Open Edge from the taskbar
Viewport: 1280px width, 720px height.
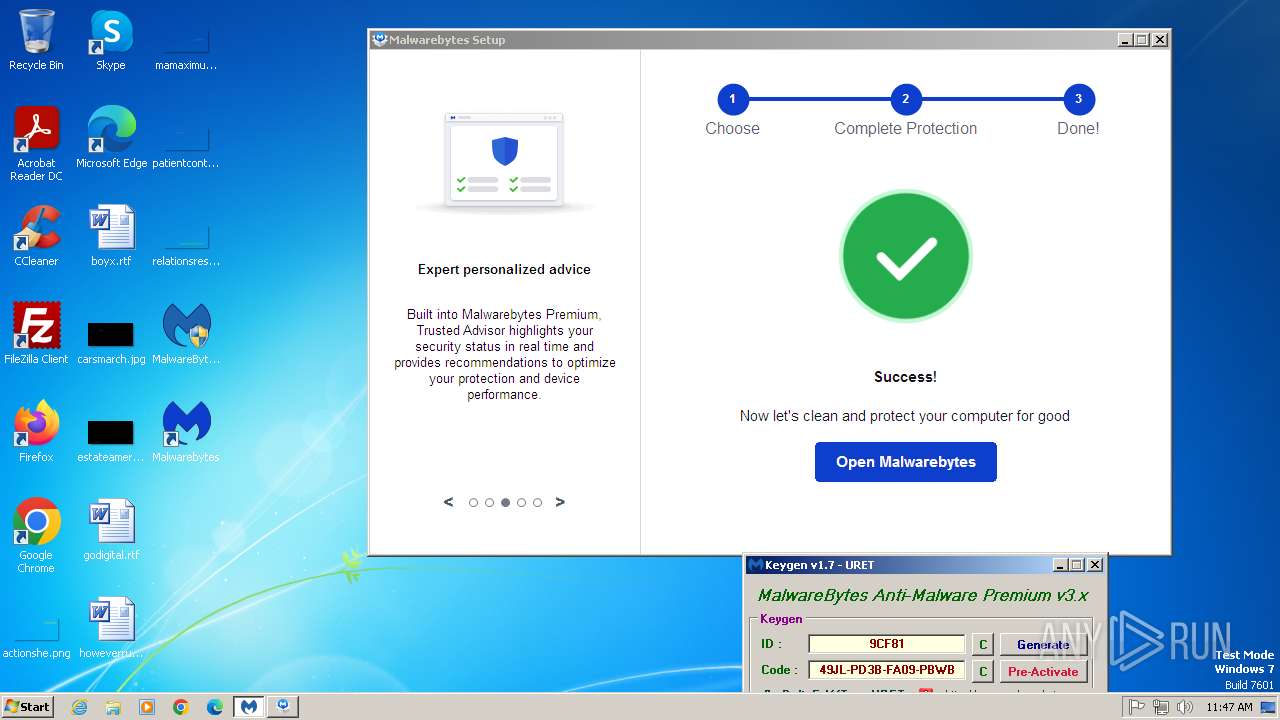click(x=215, y=707)
